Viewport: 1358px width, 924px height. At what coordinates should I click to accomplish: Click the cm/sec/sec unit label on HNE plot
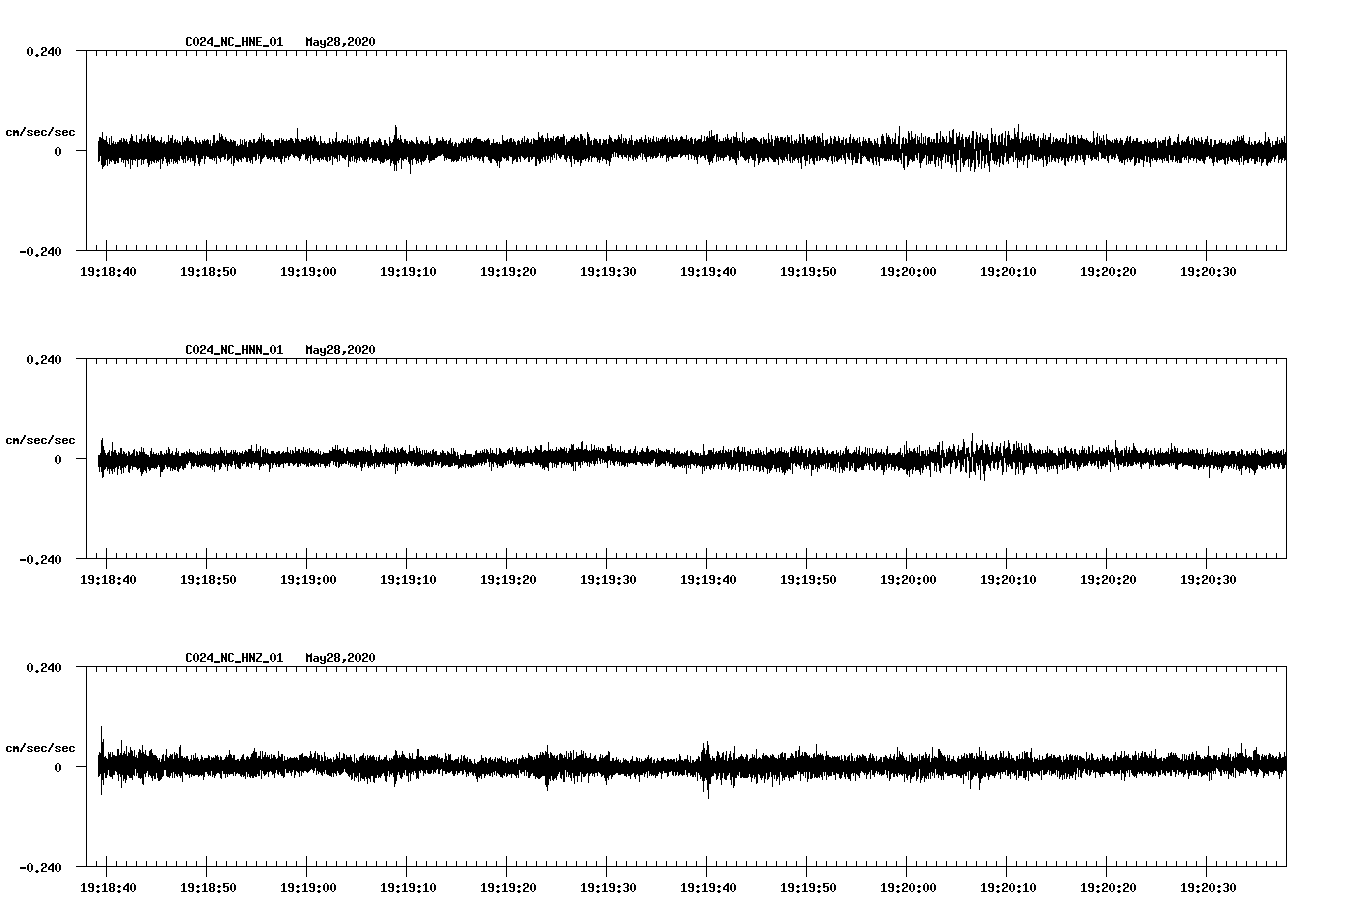point(40,132)
